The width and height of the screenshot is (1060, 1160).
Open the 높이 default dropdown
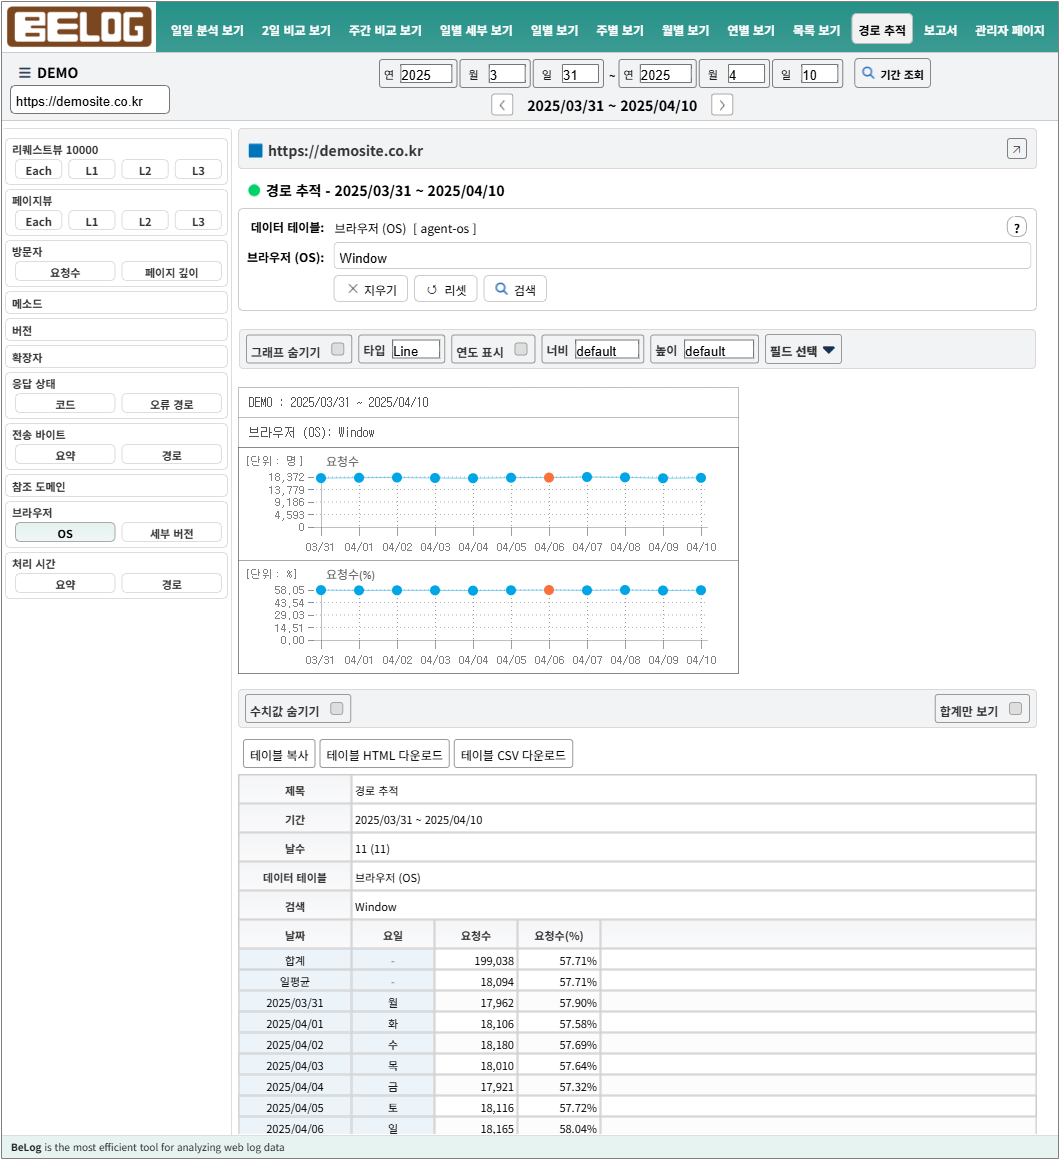click(x=719, y=350)
